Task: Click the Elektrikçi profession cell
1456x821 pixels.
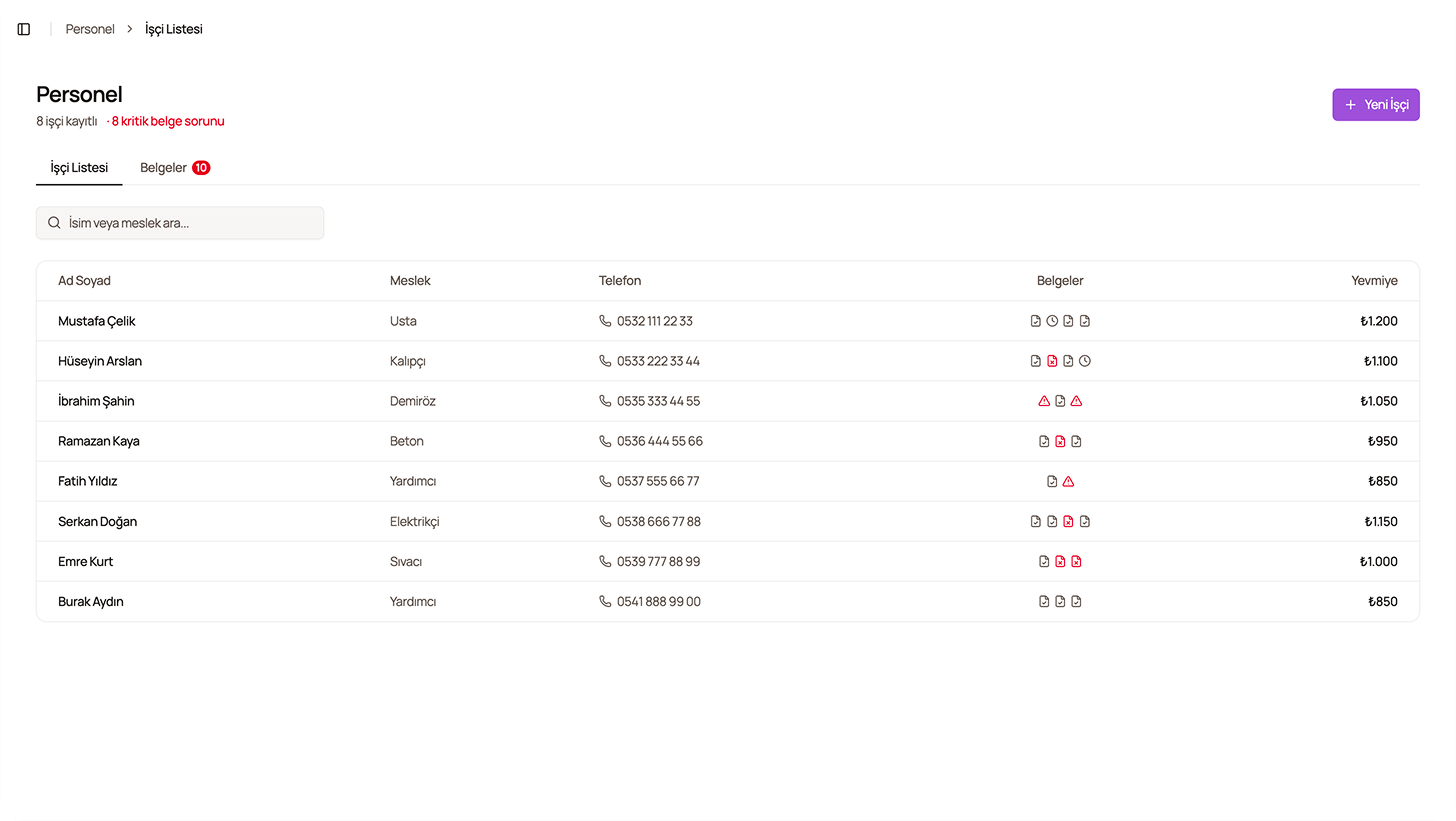Action: pos(415,521)
